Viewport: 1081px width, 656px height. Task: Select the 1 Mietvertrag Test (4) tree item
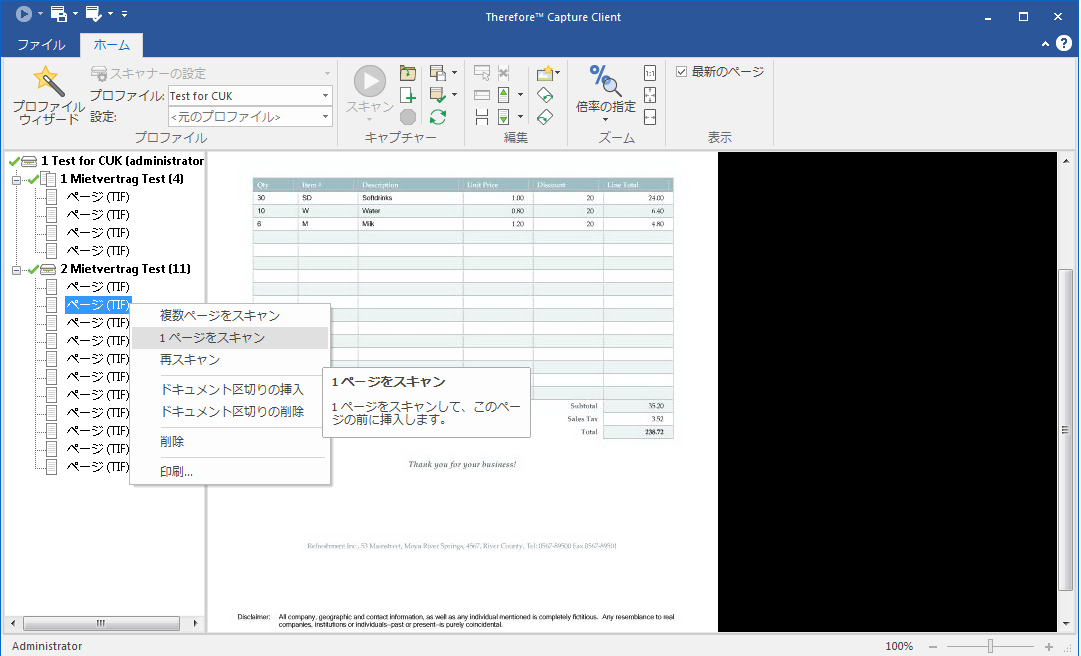(122, 178)
